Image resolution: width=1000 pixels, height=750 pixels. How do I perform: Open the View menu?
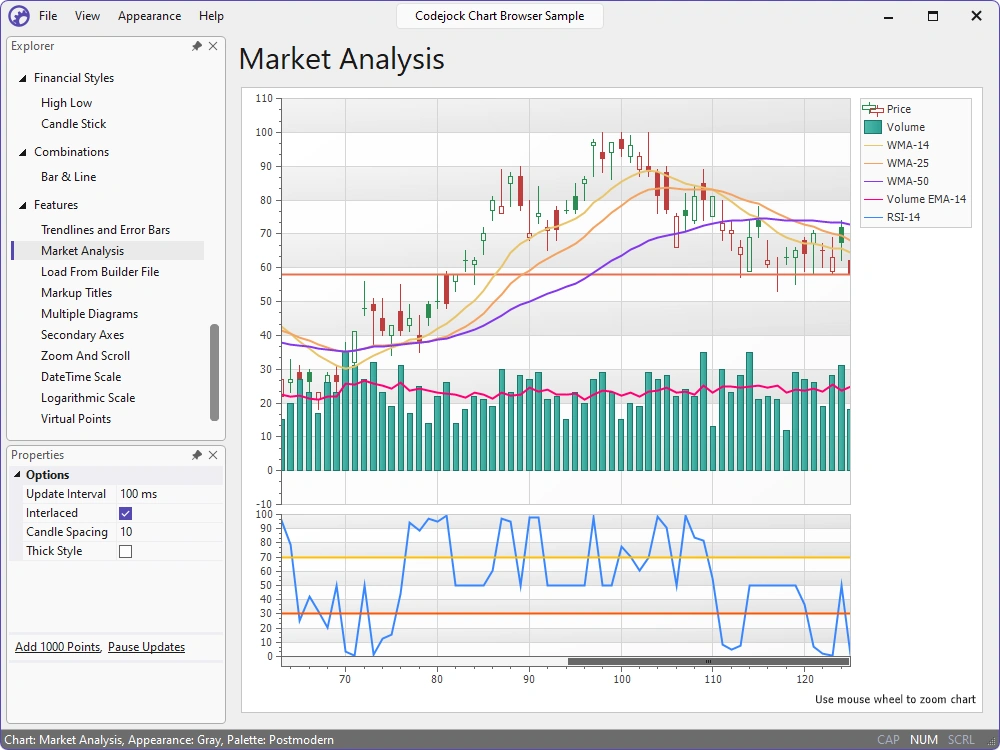(87, 16)
